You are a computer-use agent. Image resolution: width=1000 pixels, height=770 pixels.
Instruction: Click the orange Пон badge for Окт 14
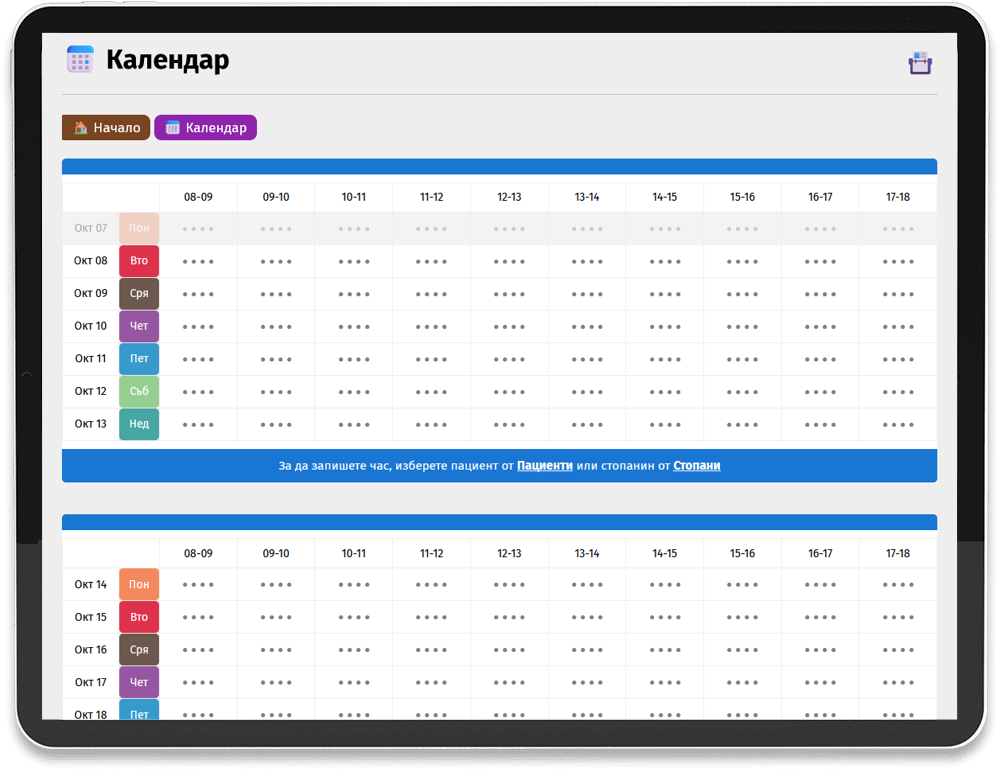(139, 584)
